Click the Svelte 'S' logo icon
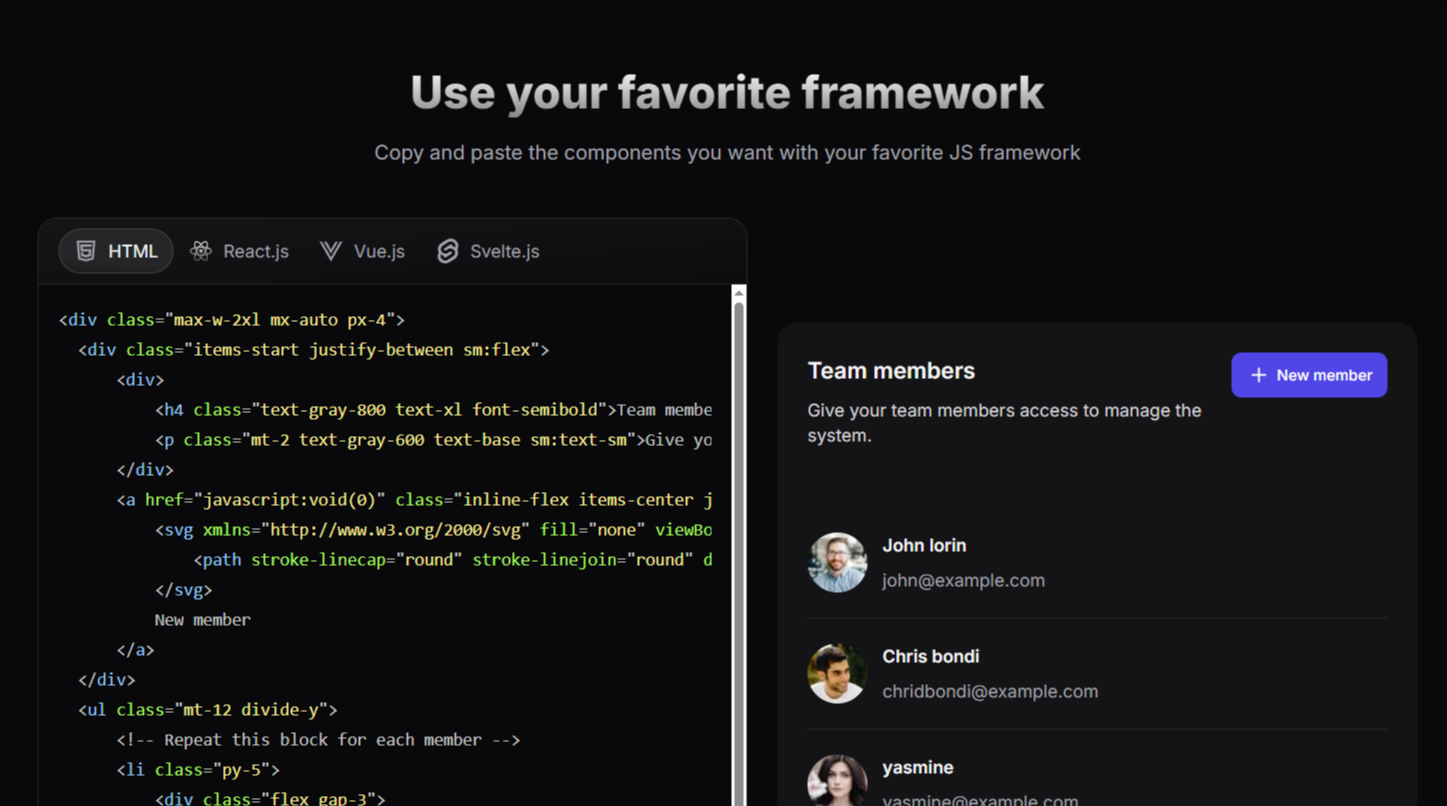Viewport: 1447px width, 806px height. coord(447,251)
